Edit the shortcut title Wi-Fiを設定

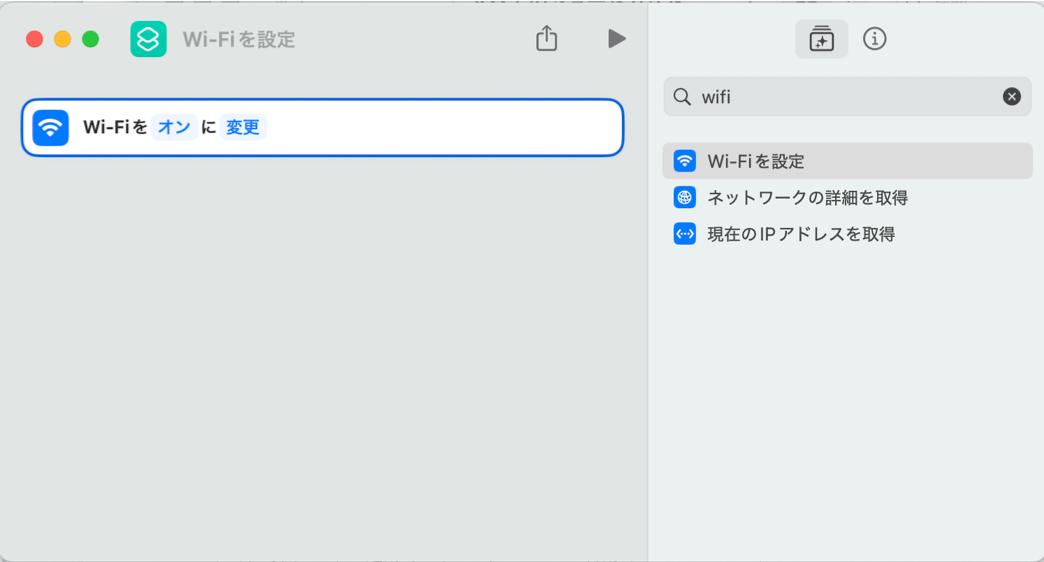pos(239,39)
